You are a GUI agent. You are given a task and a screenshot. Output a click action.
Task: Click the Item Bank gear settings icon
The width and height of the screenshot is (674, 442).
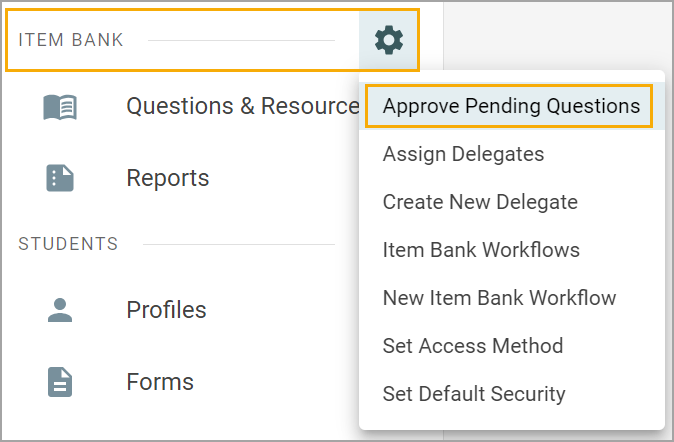(x=389, y=40)
